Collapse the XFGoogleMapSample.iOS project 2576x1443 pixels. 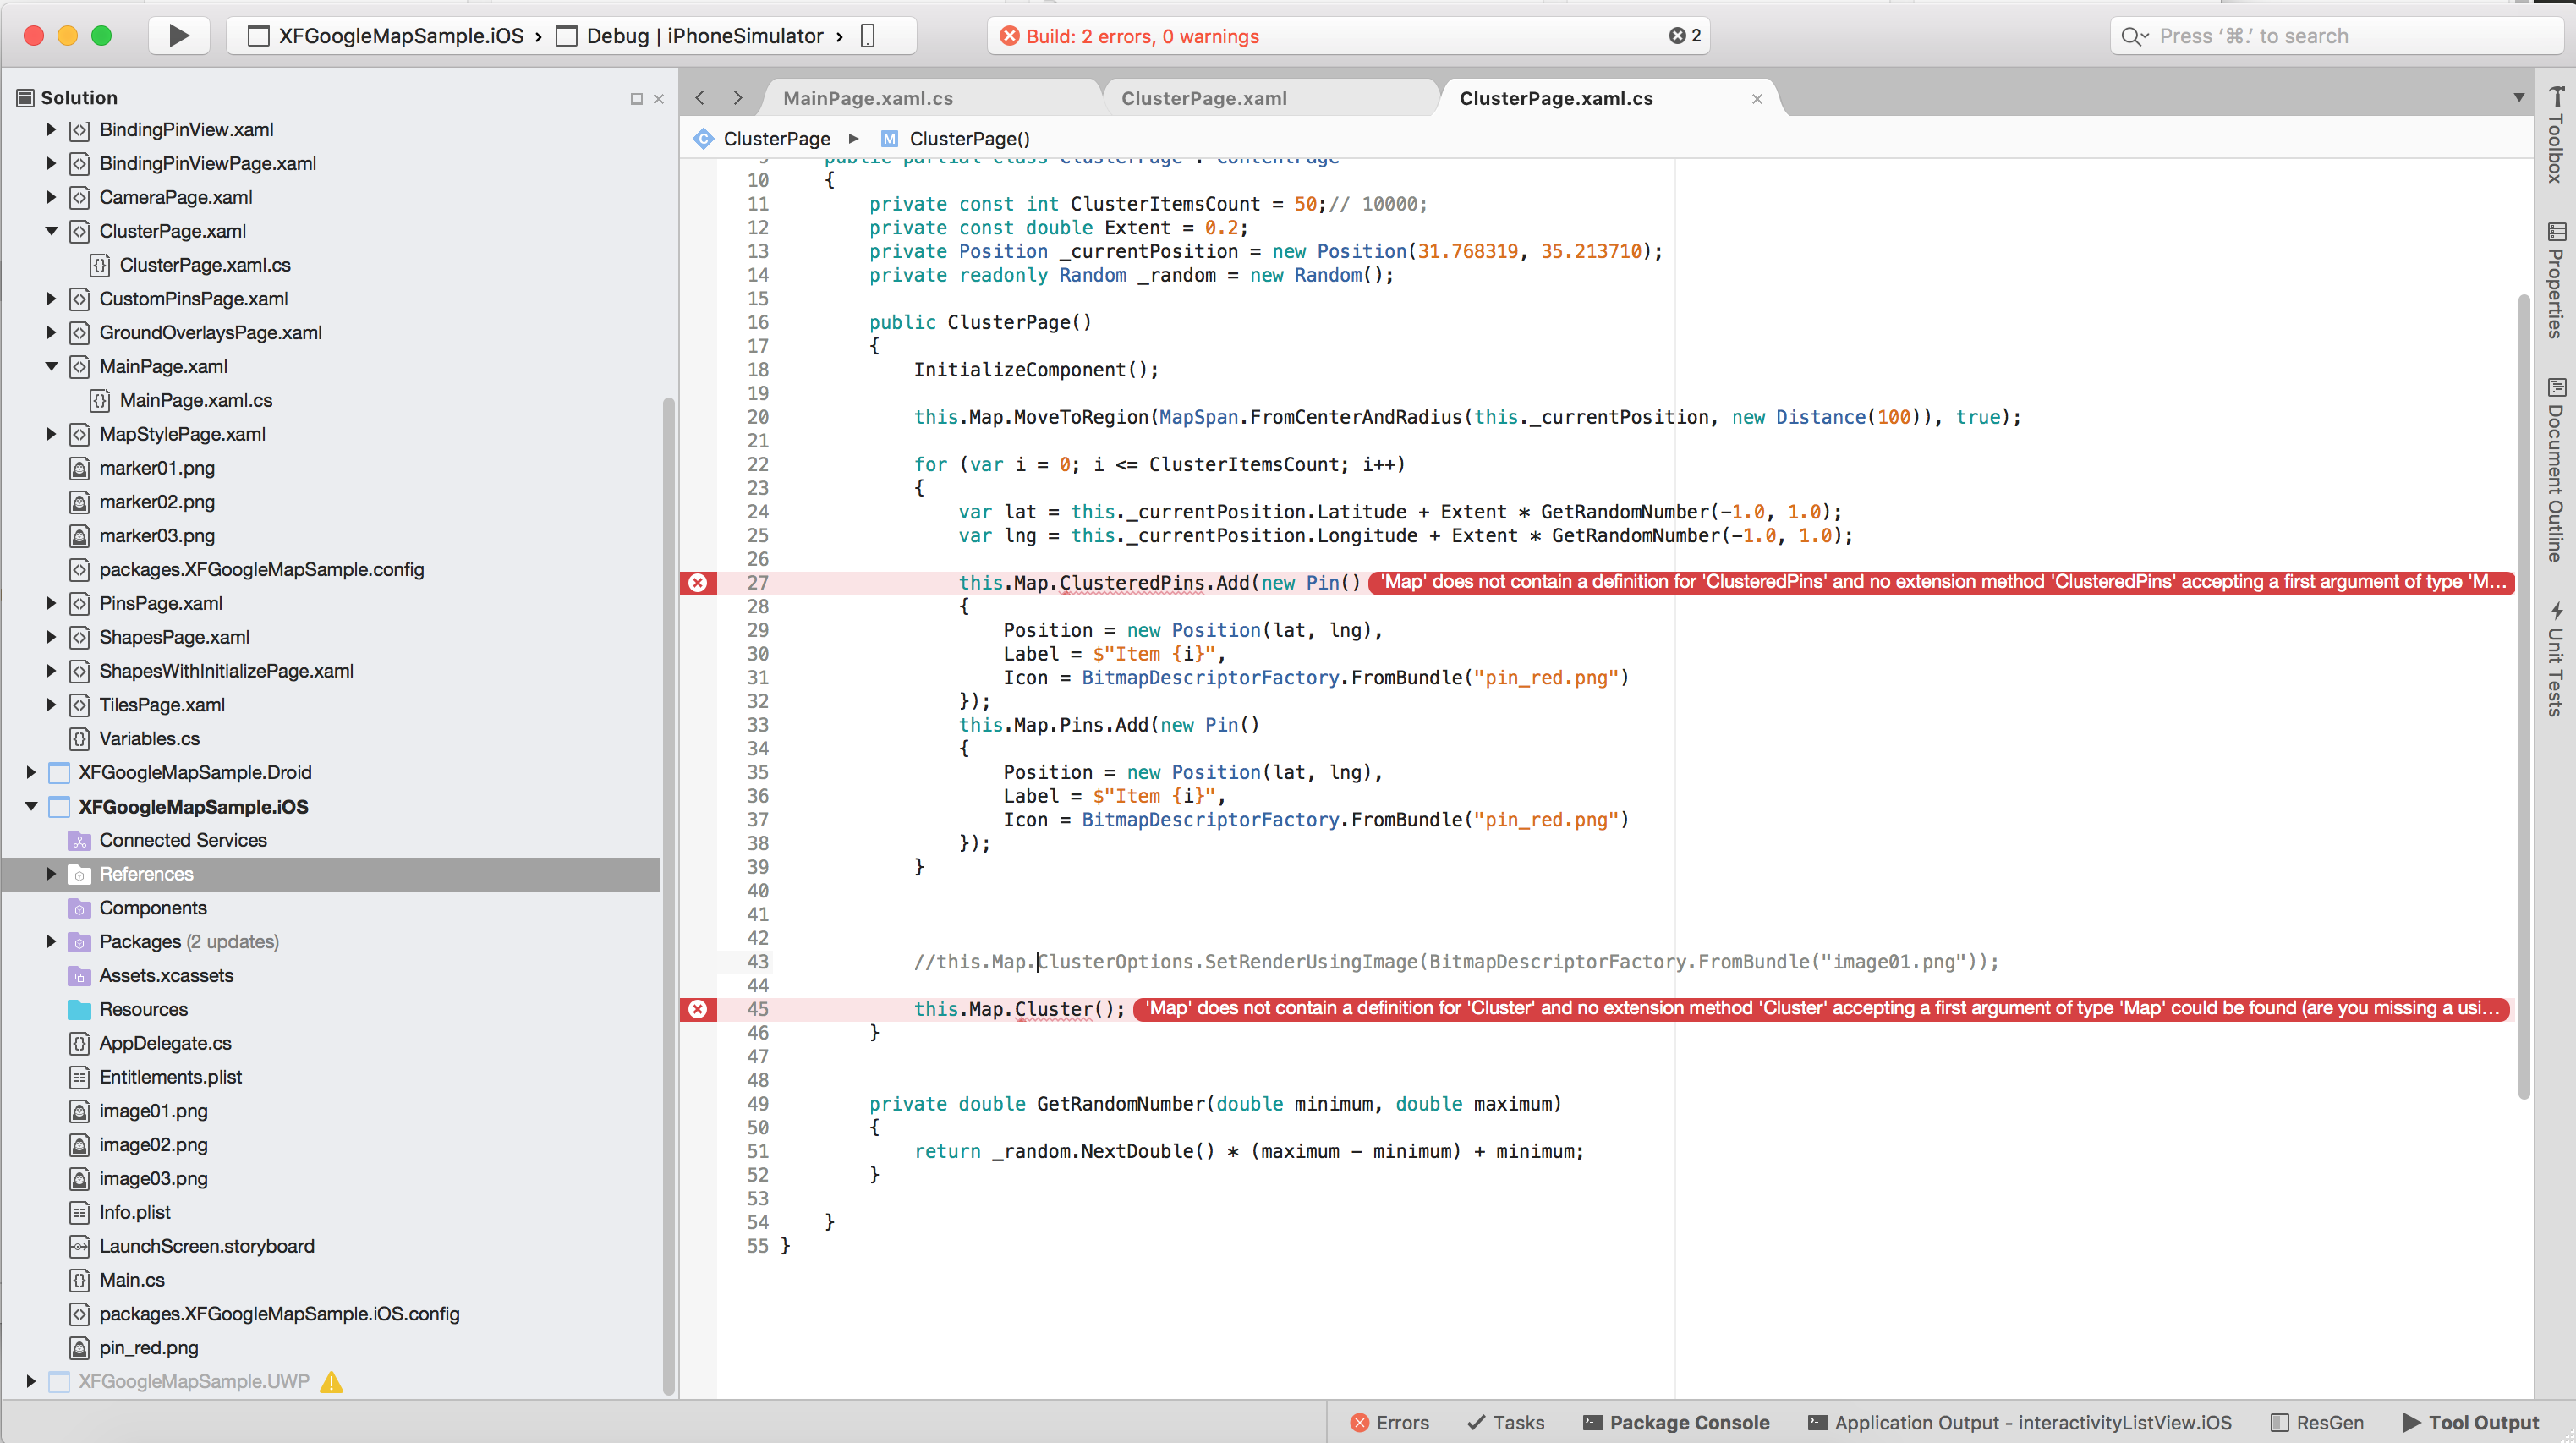(x=31, y=806)
